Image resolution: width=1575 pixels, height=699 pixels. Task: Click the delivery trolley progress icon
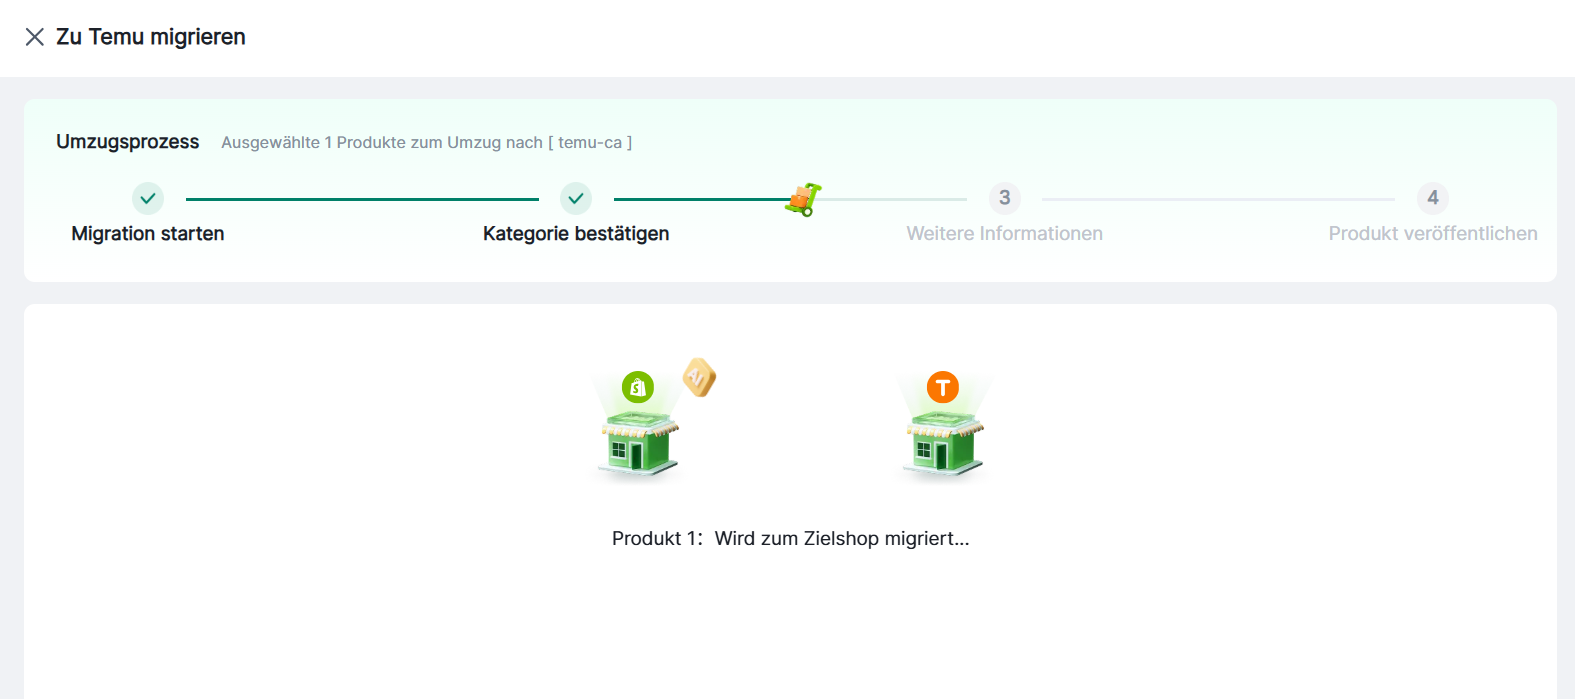(x=803, y=200)
